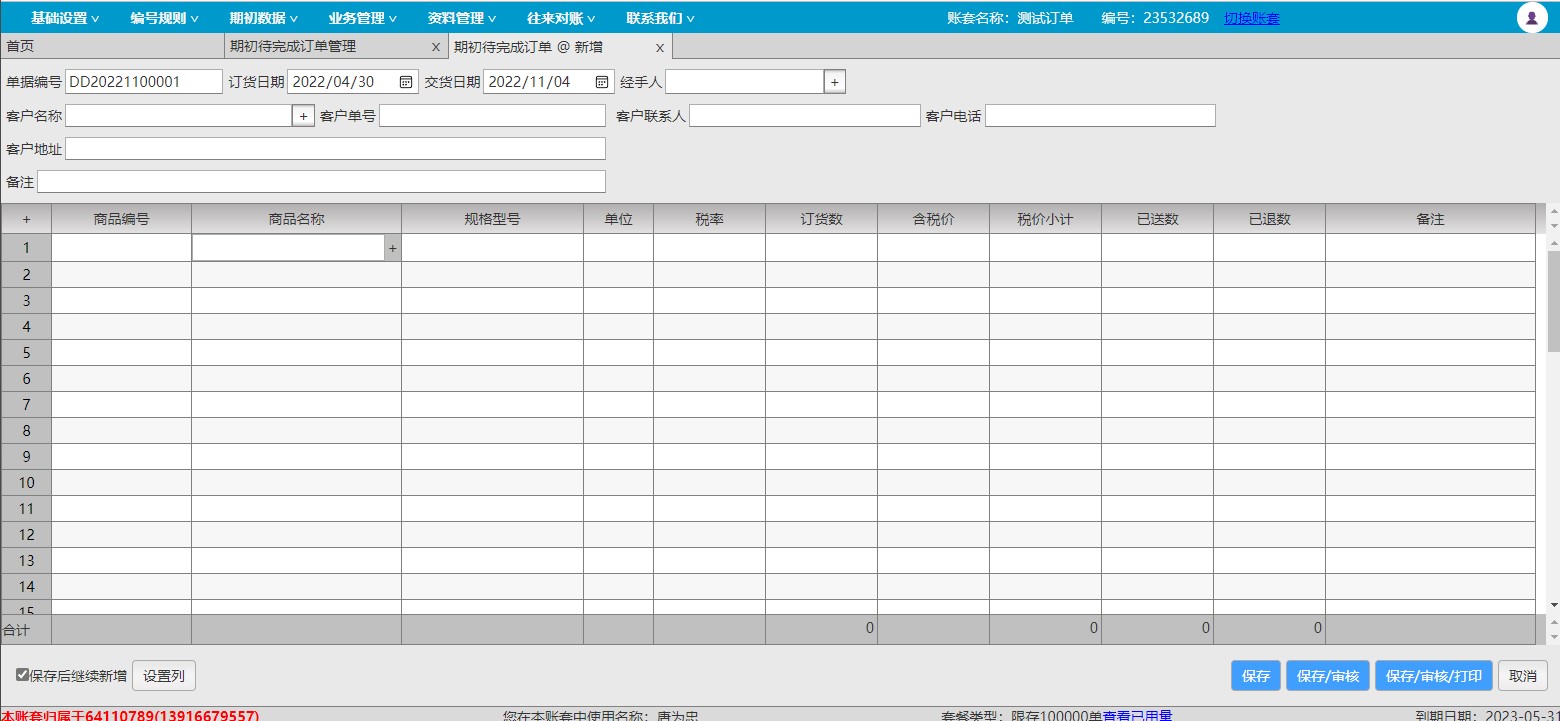Click 备注 column header in grid

1430,219
